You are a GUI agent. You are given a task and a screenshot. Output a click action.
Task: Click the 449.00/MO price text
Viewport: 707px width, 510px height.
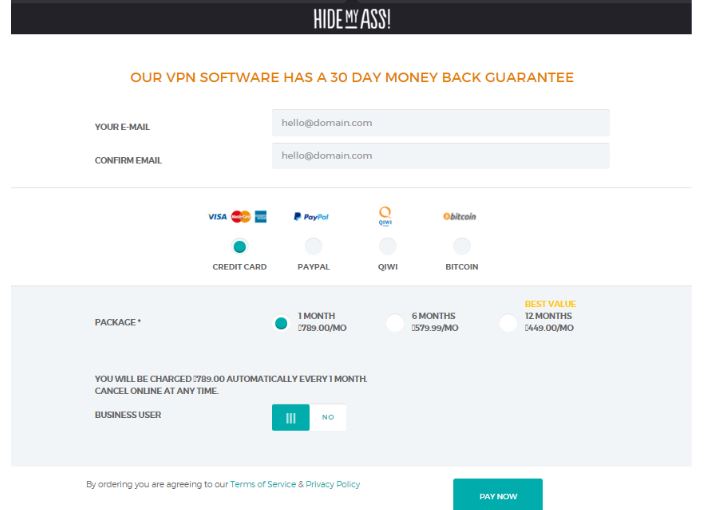(549, 328)
